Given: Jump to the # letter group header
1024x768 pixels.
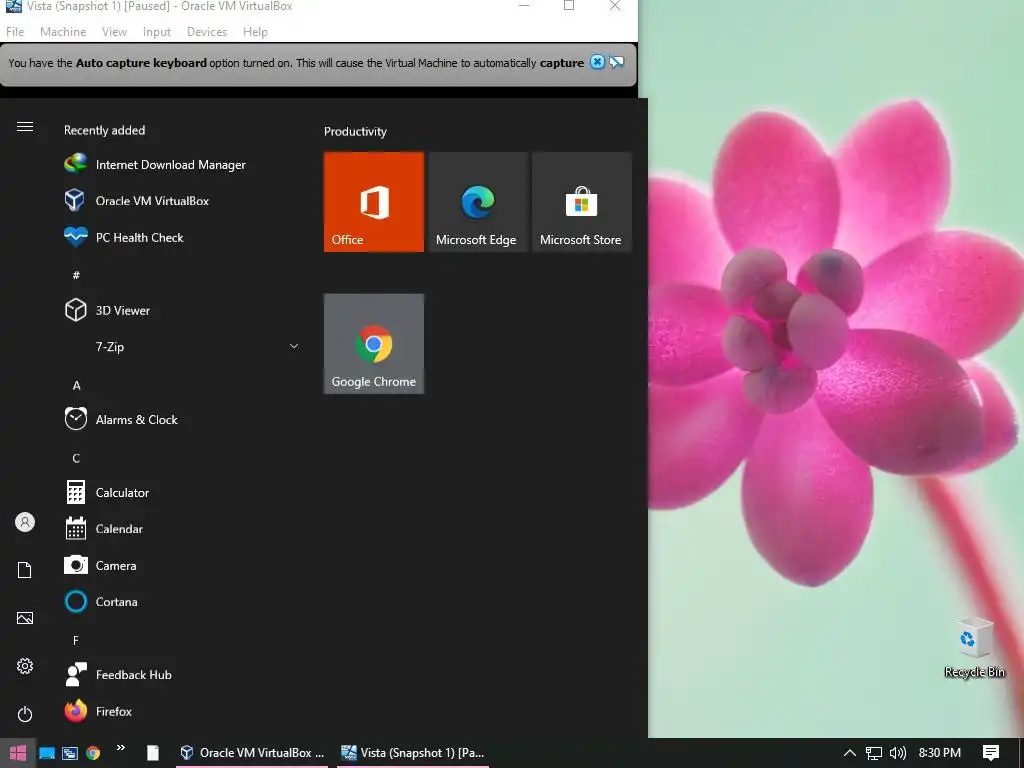Looking at the screenshot, I should [76, 275].
